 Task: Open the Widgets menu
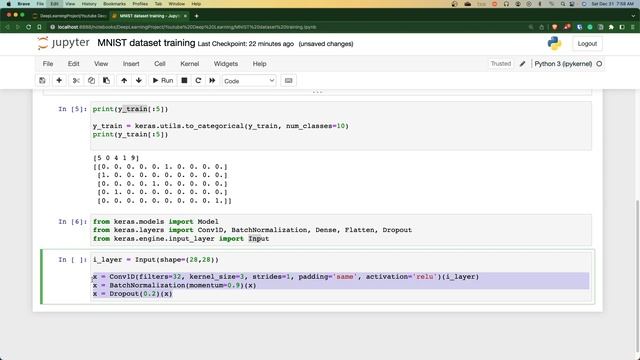pos(226,64)
